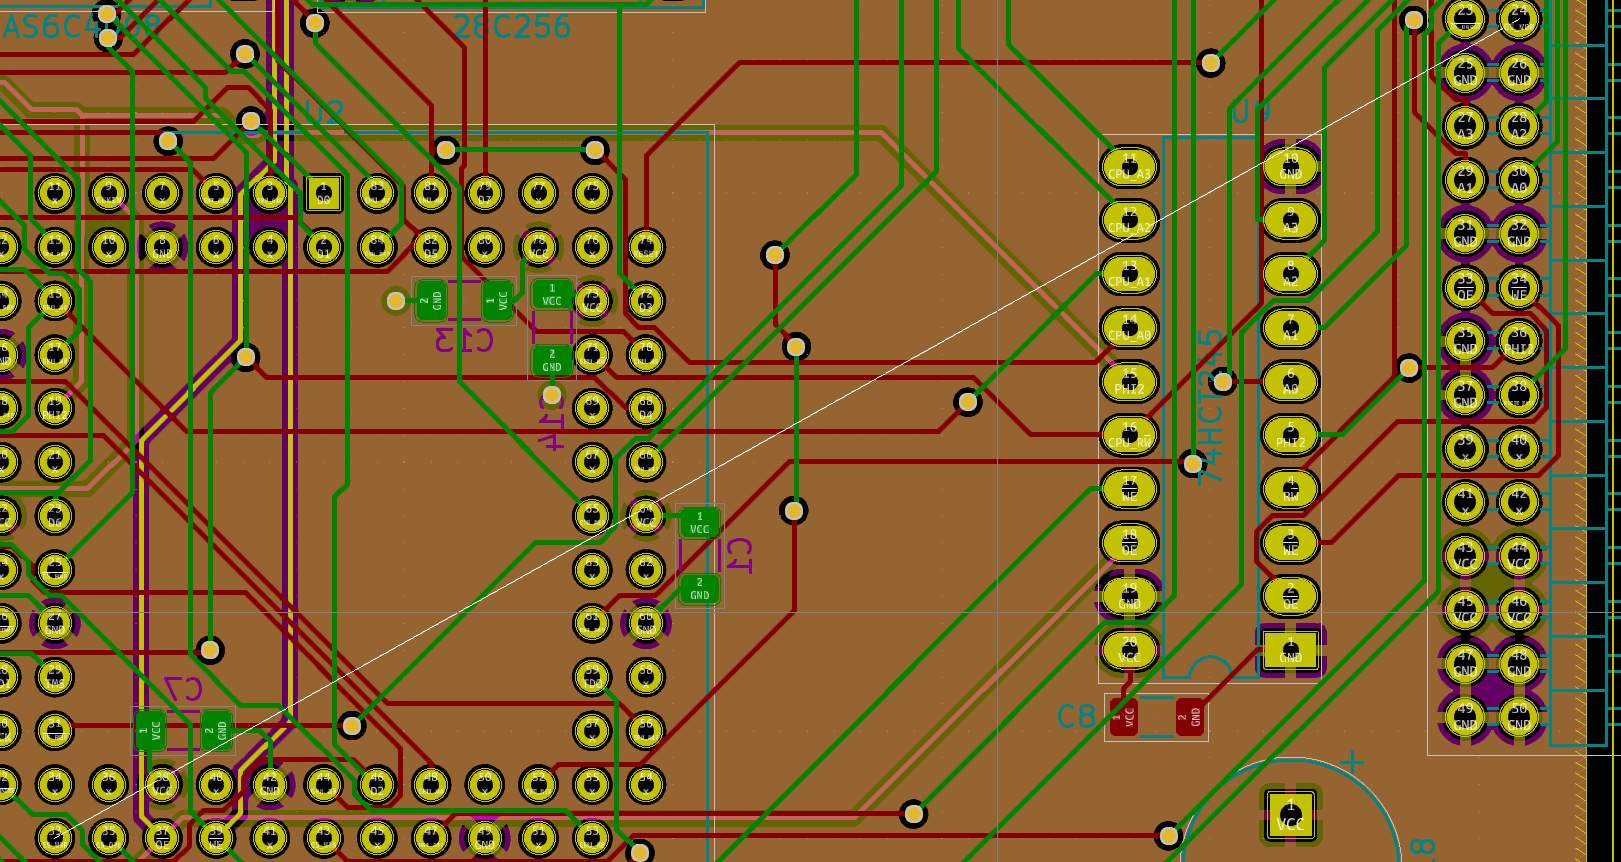
Task: Select square pad 1 GND of the 74HCT245
Action: point(1290,651)
